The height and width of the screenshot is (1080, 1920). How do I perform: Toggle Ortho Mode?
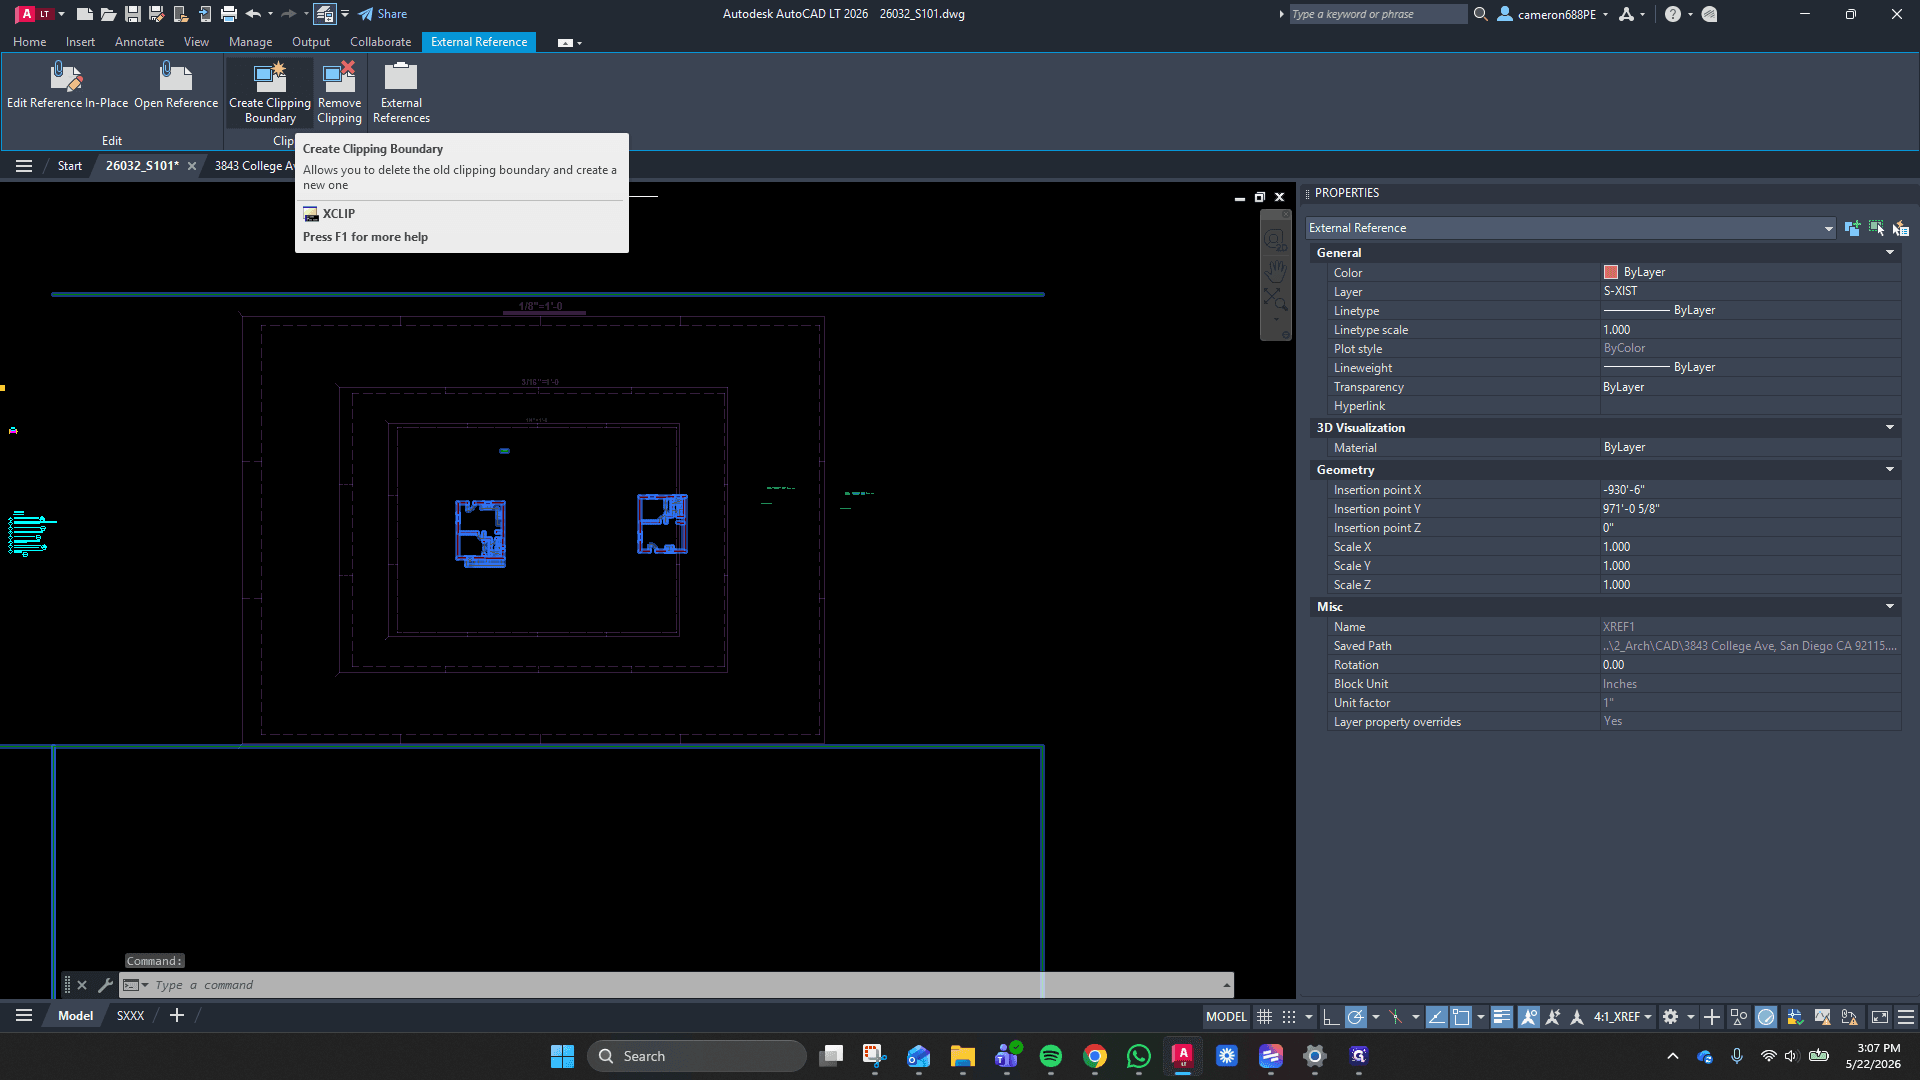coord(1331,1017)
